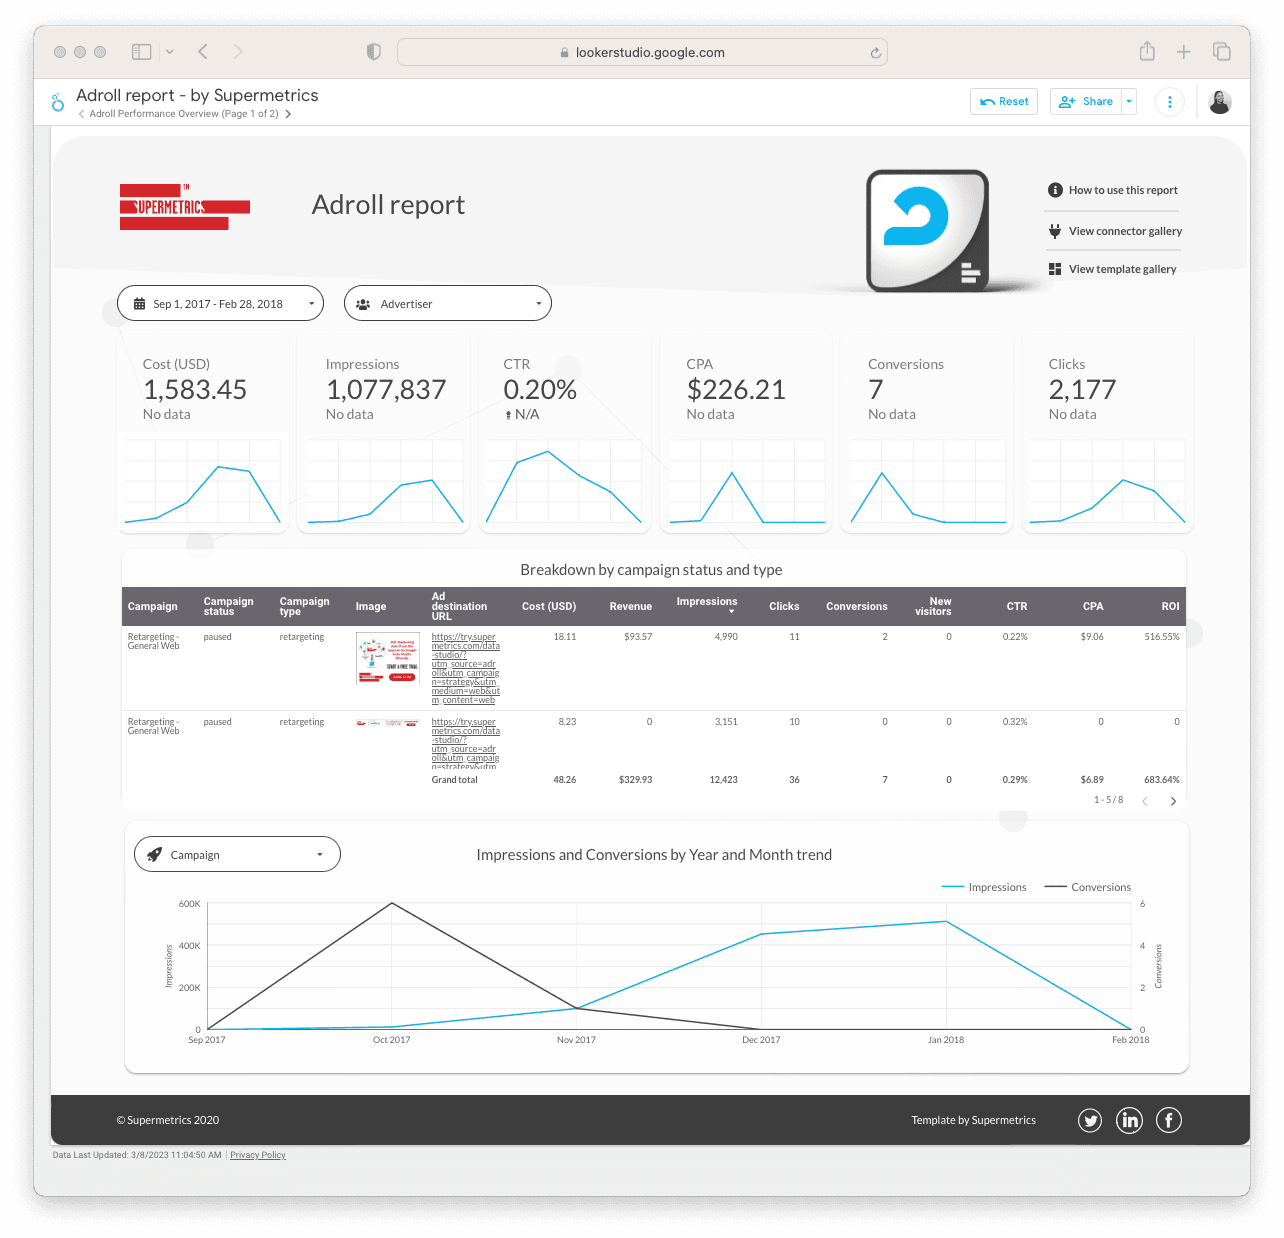Toggle Conversions series in chart legend
The image size is (1284, 1238).
[x=1088, y=887]
